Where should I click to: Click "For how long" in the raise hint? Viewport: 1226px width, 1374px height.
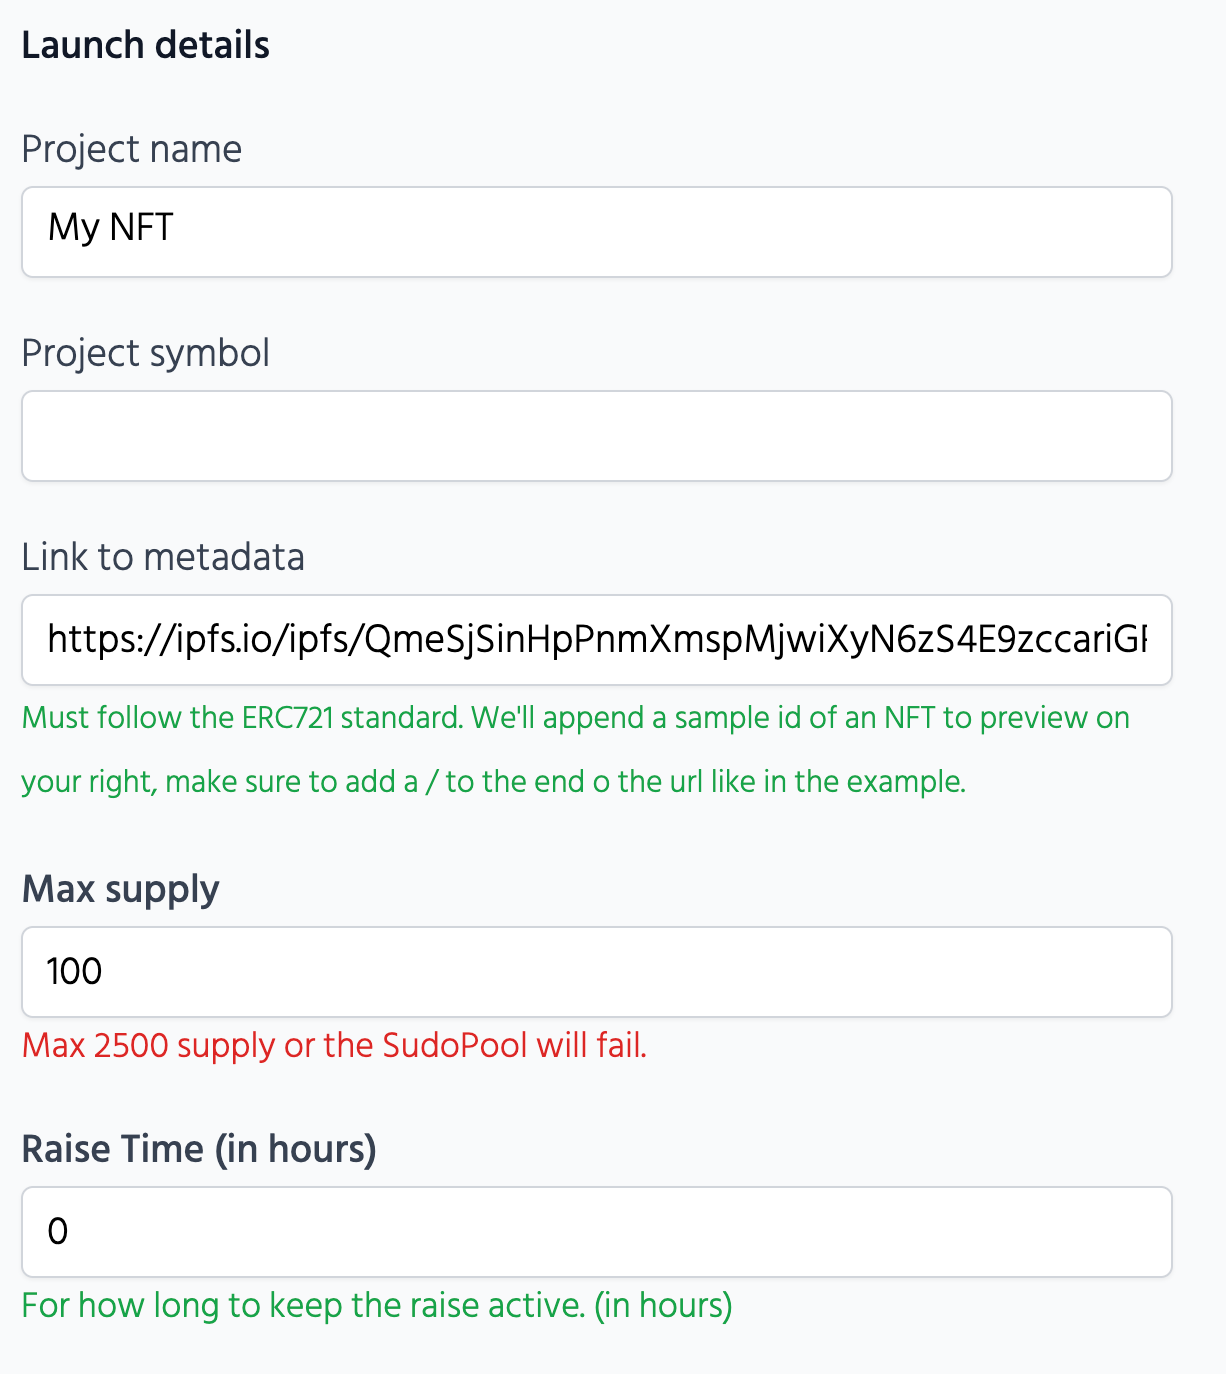(x=120, y=1306)
